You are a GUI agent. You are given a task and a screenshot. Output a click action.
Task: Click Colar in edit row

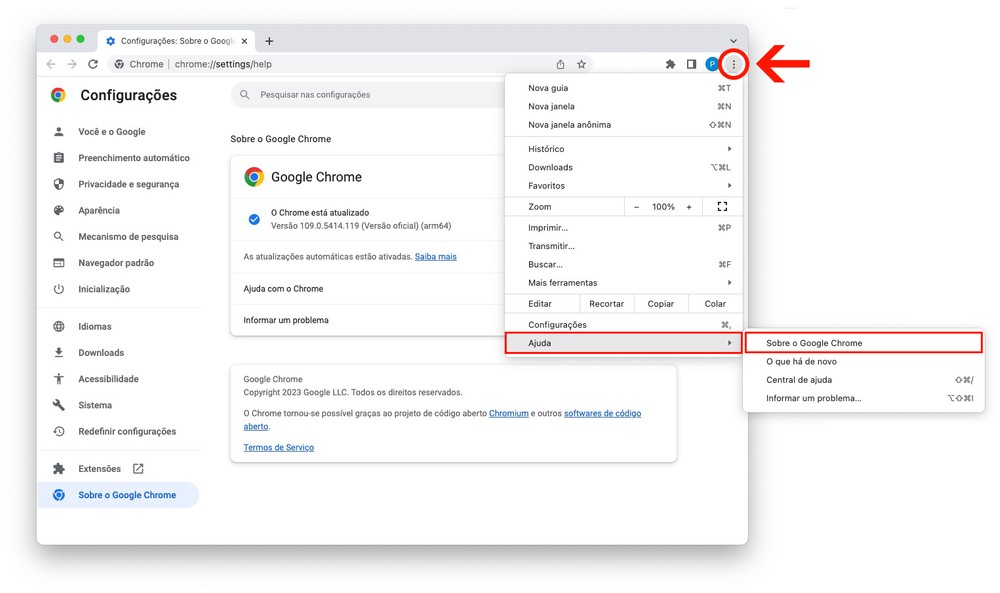[x=715, y=304]
